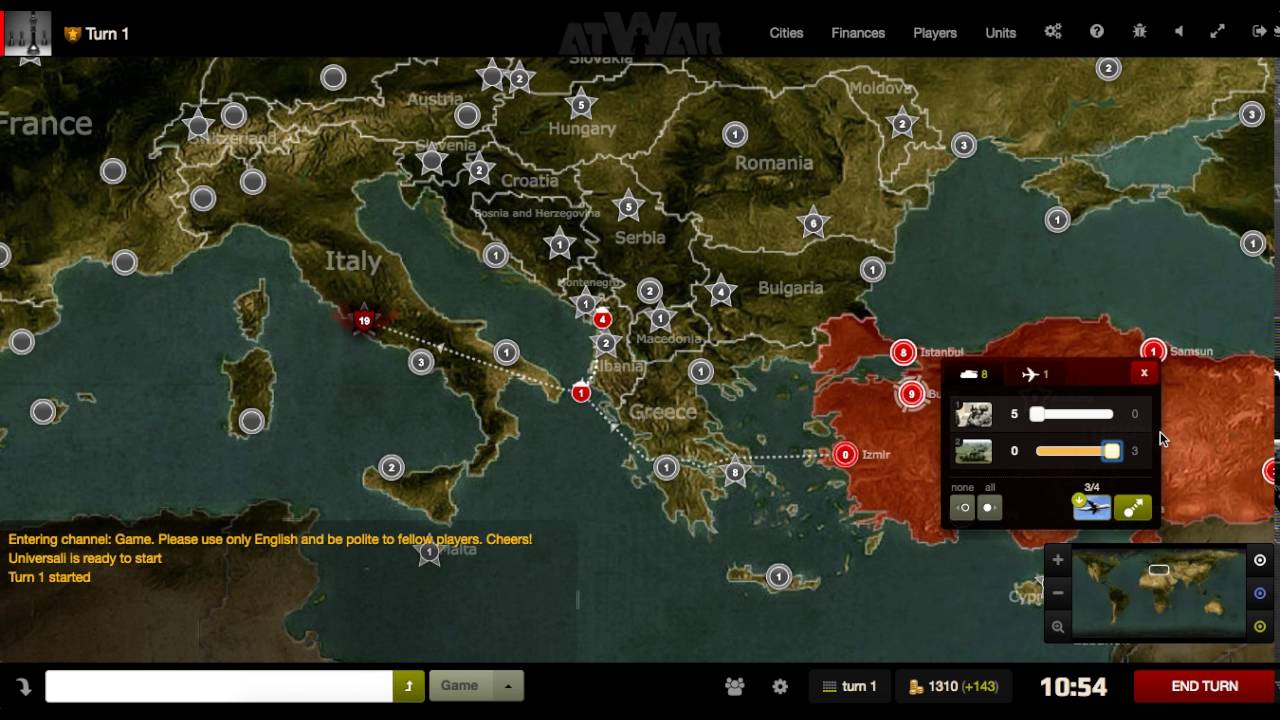Zoom in the map with plus button
1280x720 pixels.
[1058, 560]
